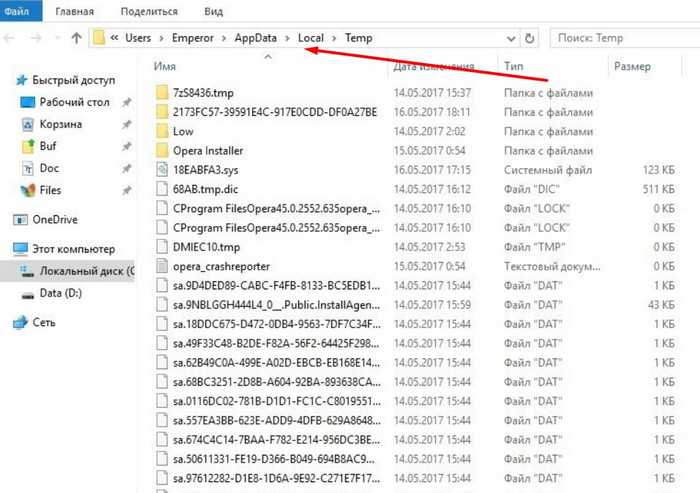Click Users in the address path

coord(138,38)
